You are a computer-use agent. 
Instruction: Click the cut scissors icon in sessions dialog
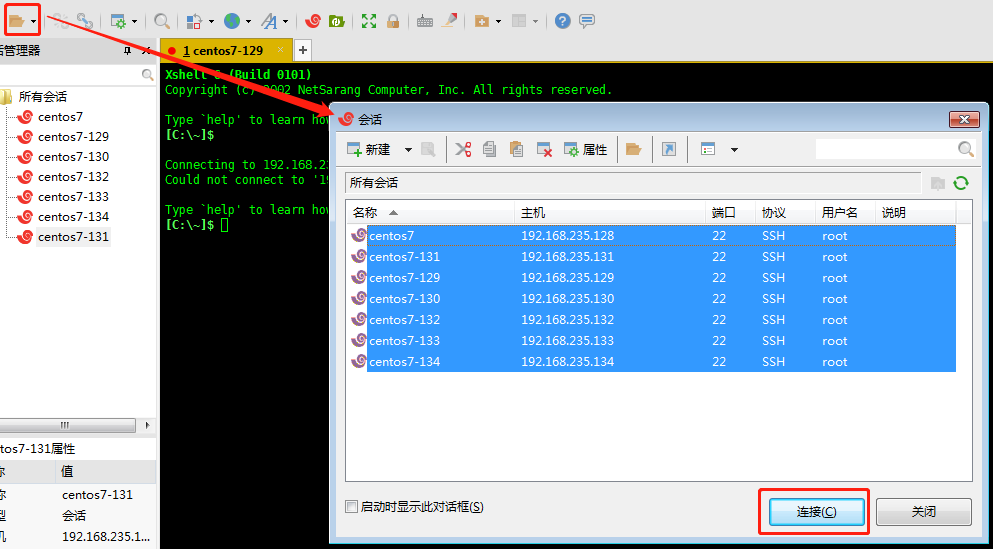pyautogui.click(x=463, y=149)
